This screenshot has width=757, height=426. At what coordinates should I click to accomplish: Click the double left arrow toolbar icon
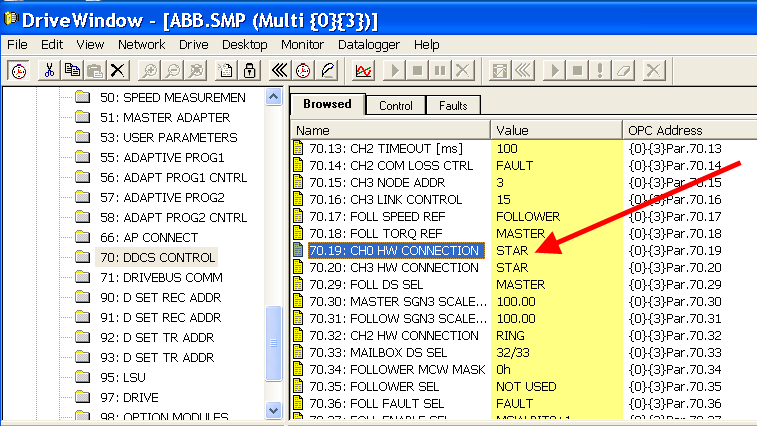coord(281,70)
